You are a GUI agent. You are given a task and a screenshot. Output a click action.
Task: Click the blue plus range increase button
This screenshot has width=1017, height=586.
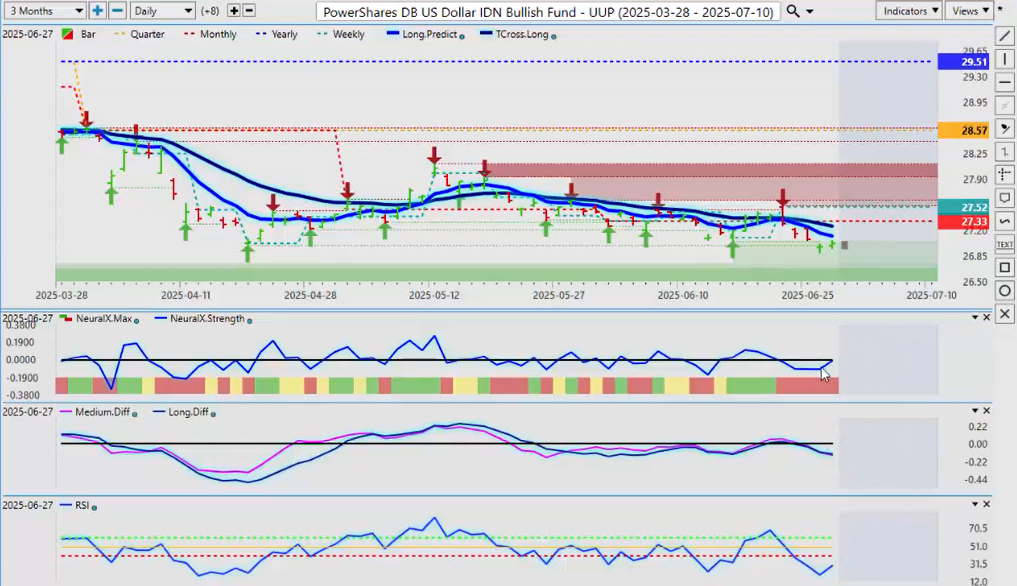pyautogui.click(x=97, y=11)
